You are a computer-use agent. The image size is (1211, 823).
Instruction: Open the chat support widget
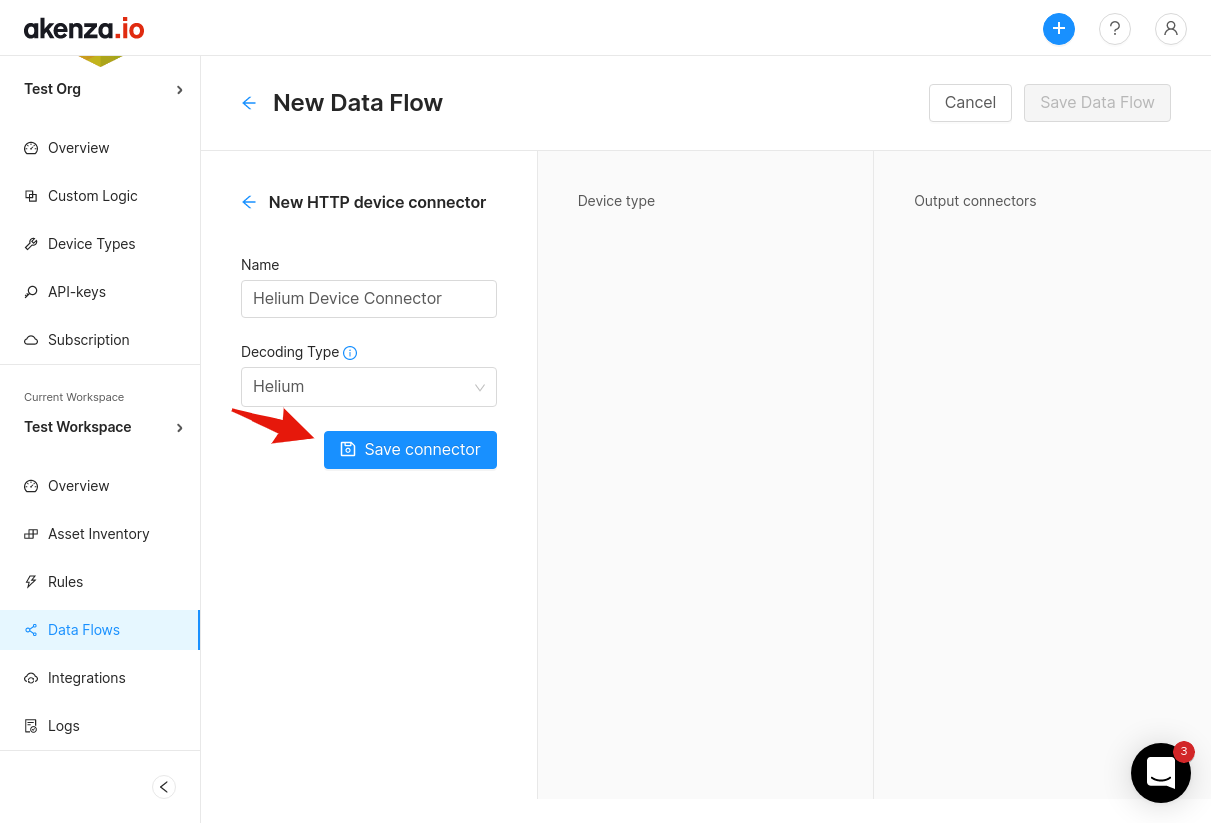coord(1160,772)
